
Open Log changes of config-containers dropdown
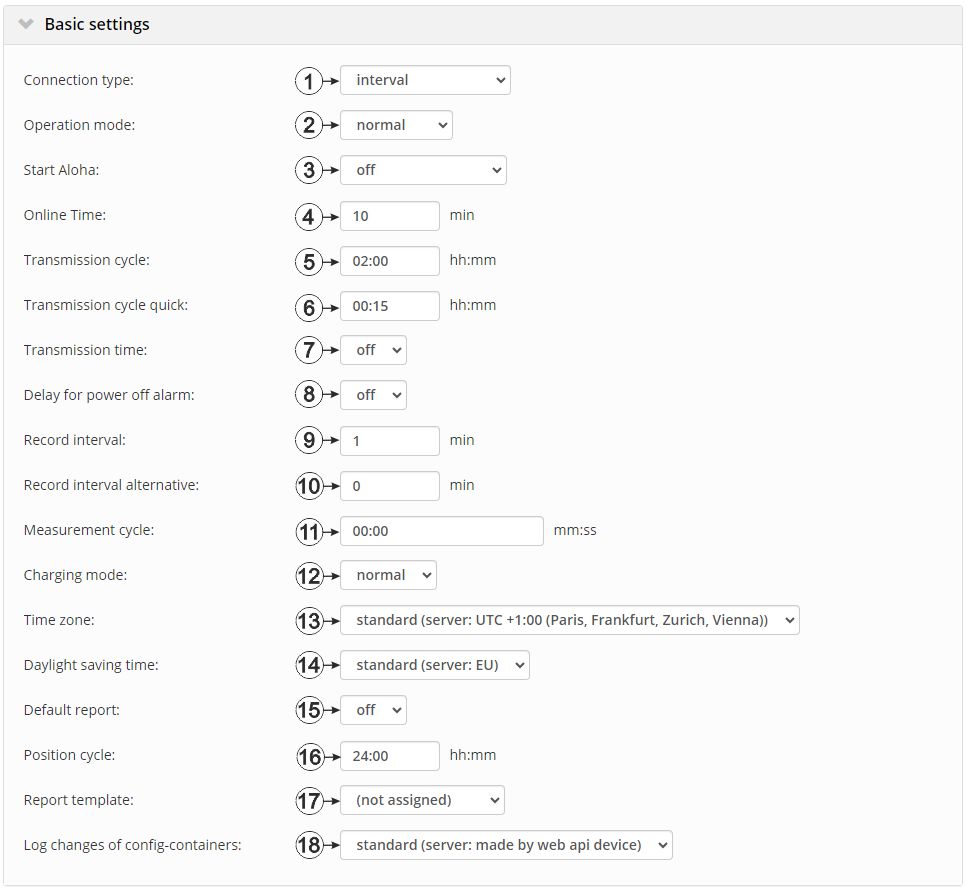506,845
